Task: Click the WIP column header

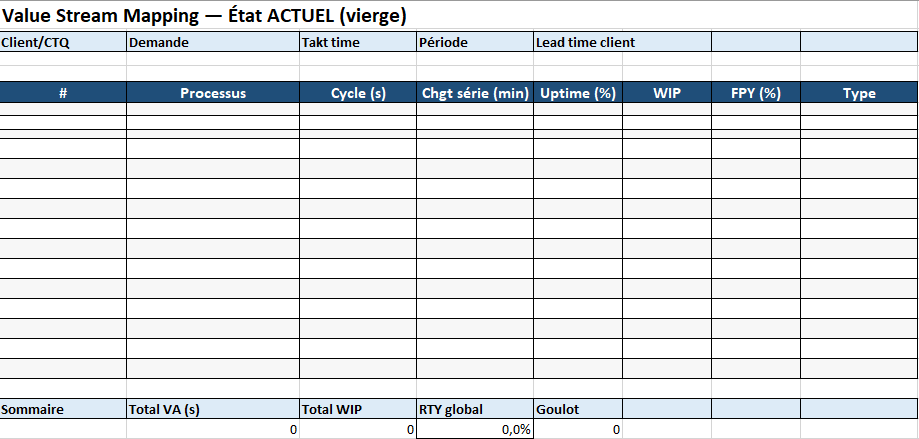Action: (x=666, y=93)
